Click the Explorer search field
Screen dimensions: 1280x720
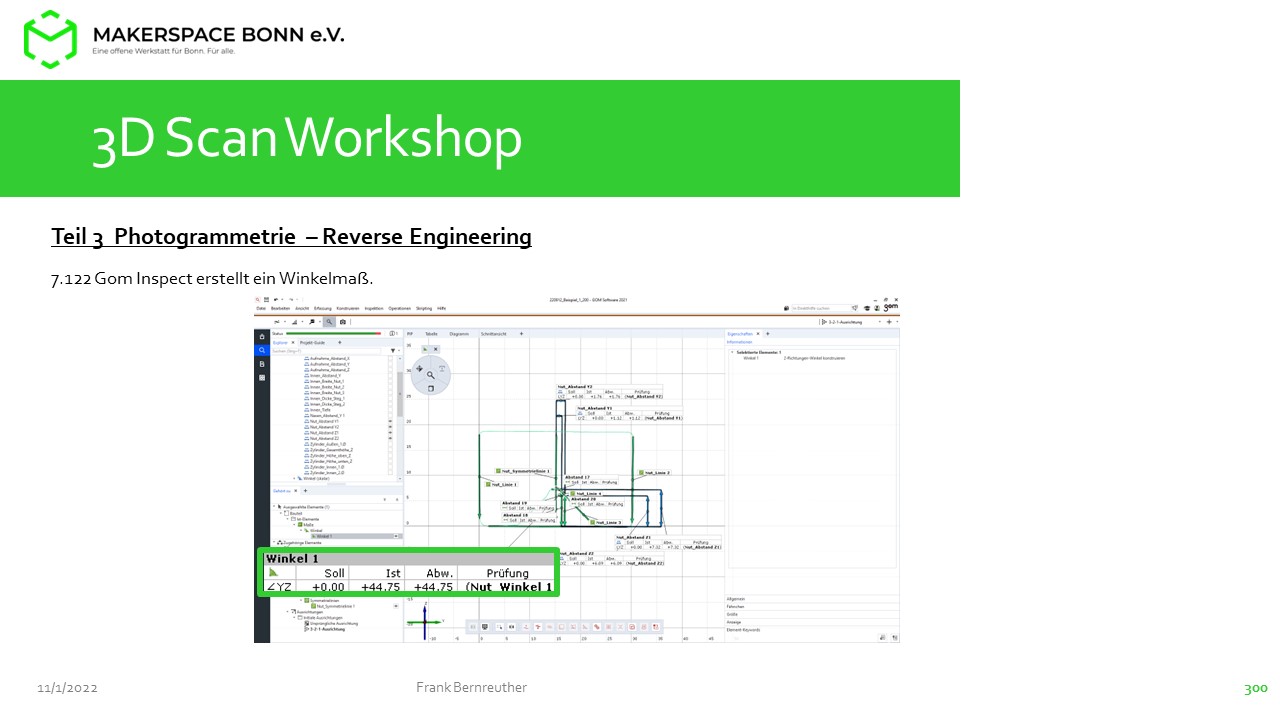(326, 351)
